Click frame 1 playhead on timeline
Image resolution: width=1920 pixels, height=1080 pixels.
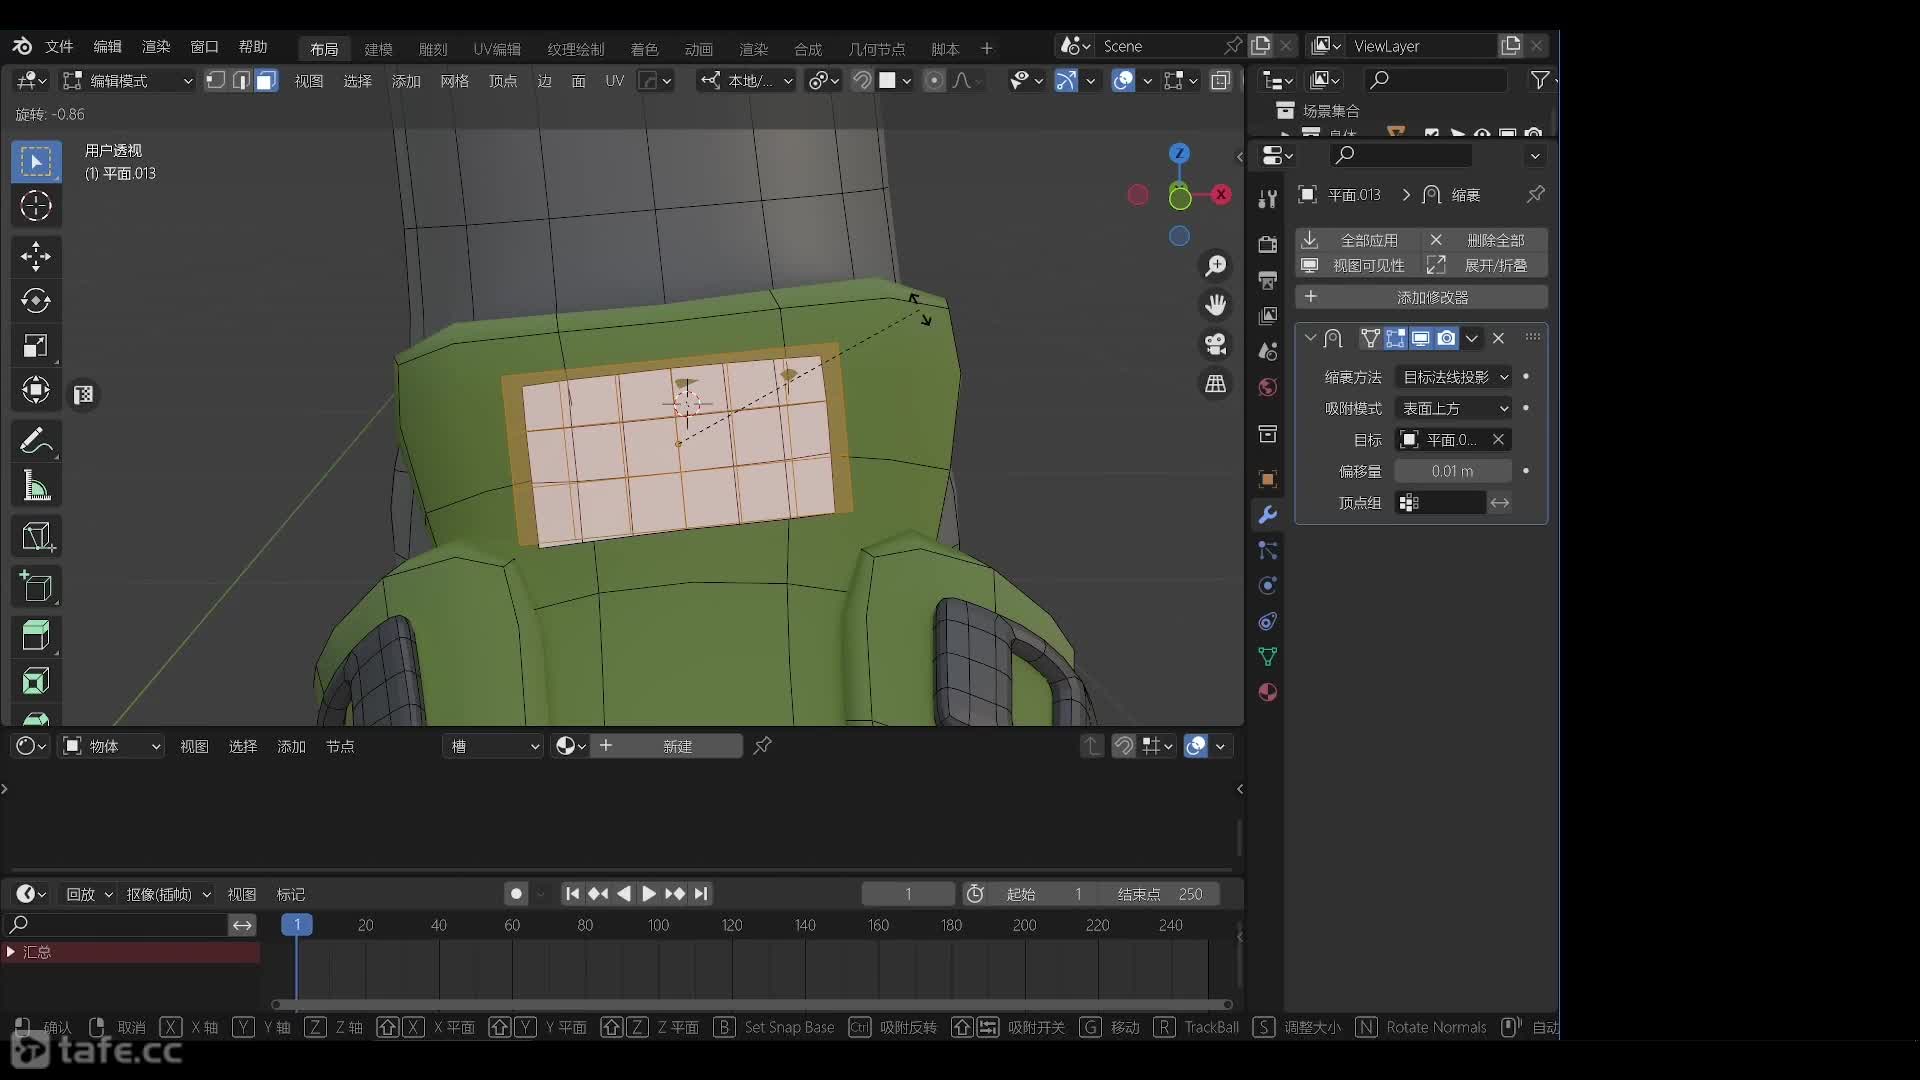click(296, 925)
